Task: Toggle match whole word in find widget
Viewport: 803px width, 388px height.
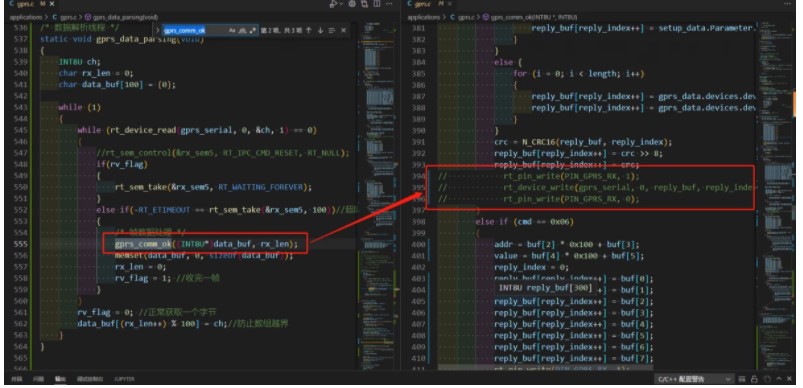Action: point(242,30)
